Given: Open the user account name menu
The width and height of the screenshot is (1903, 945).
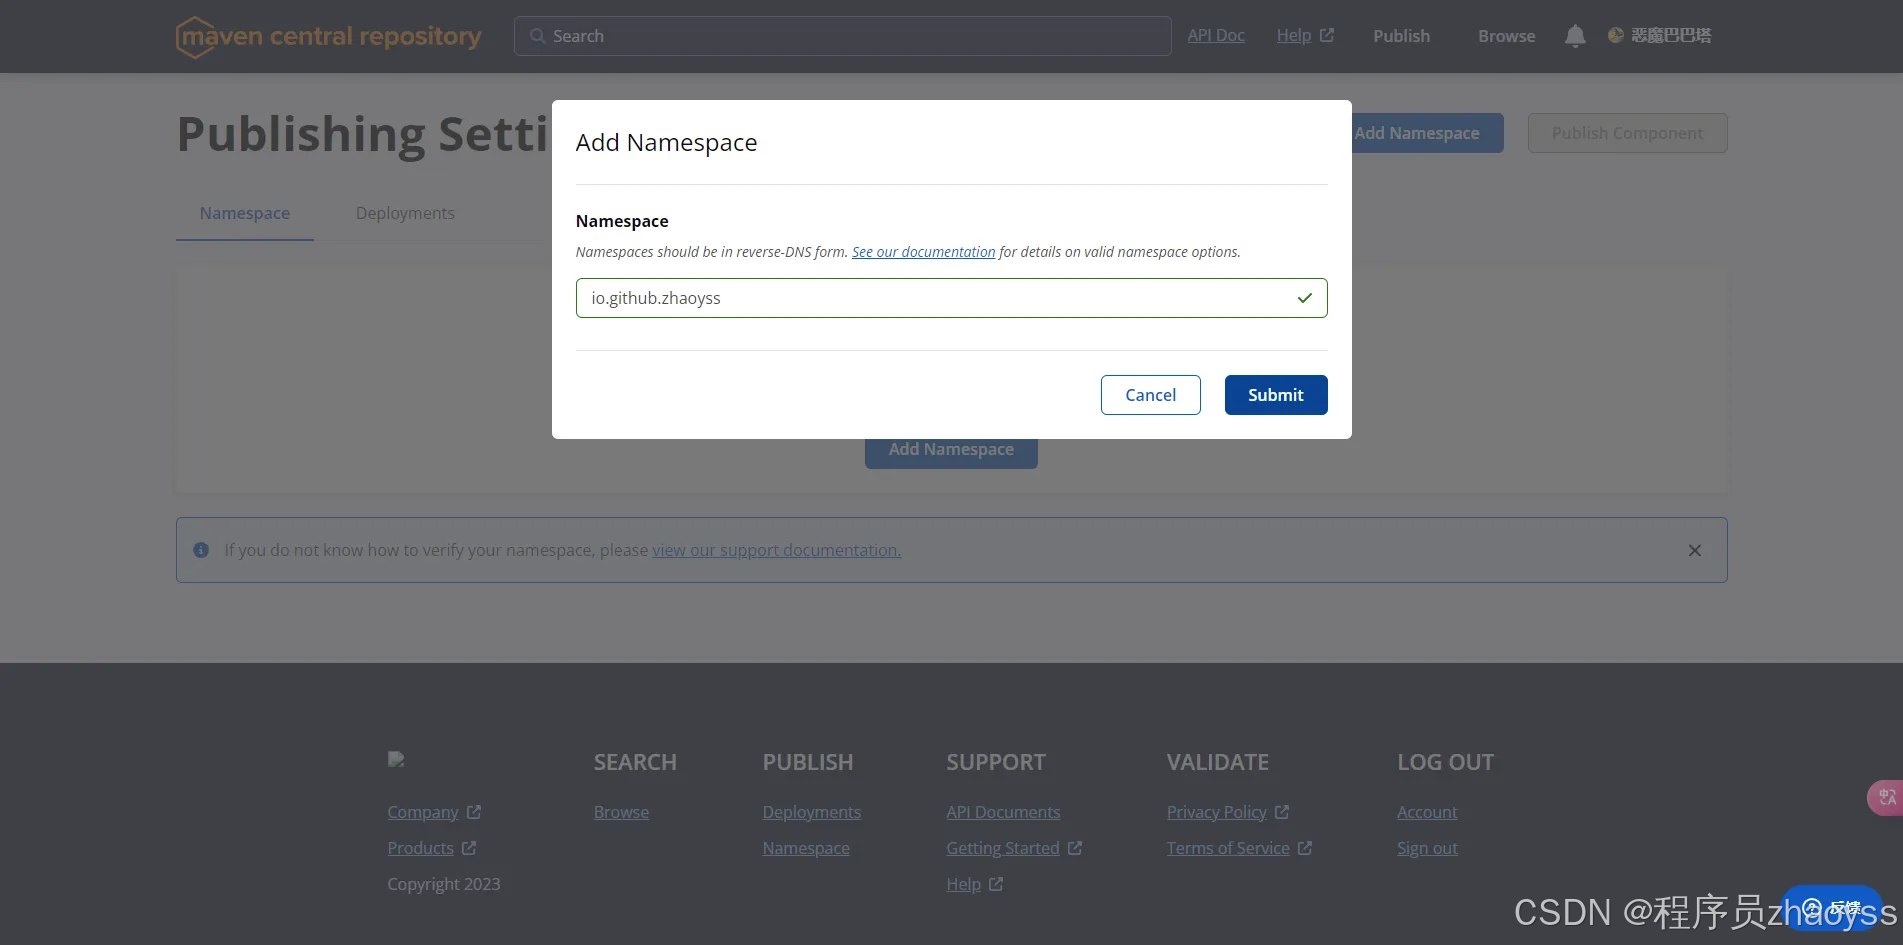Looking at the screenshot, I should (x=1671, y=35).
